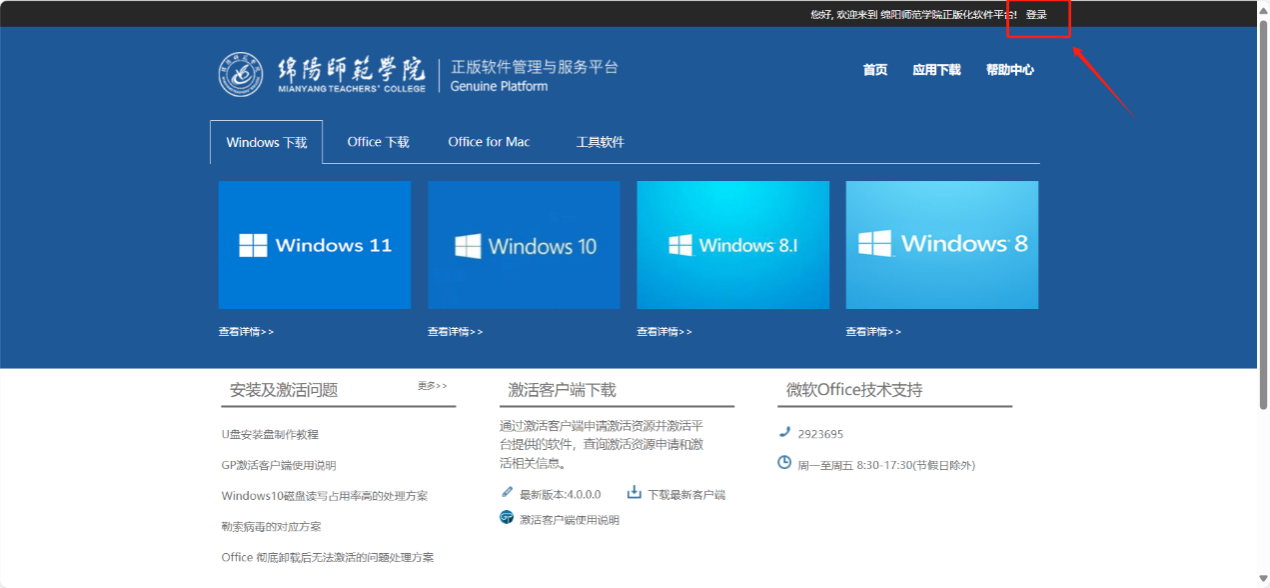Select the Windows 8.1 tile
1270x588 pixels.
[x=733, y=245]
